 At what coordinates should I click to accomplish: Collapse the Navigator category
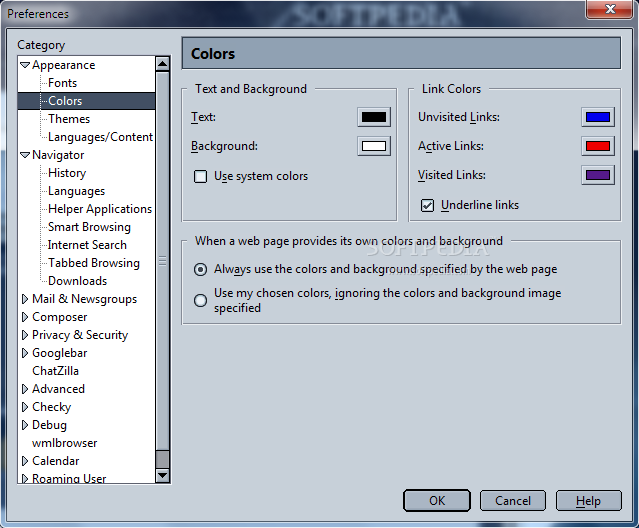point(25,155)
